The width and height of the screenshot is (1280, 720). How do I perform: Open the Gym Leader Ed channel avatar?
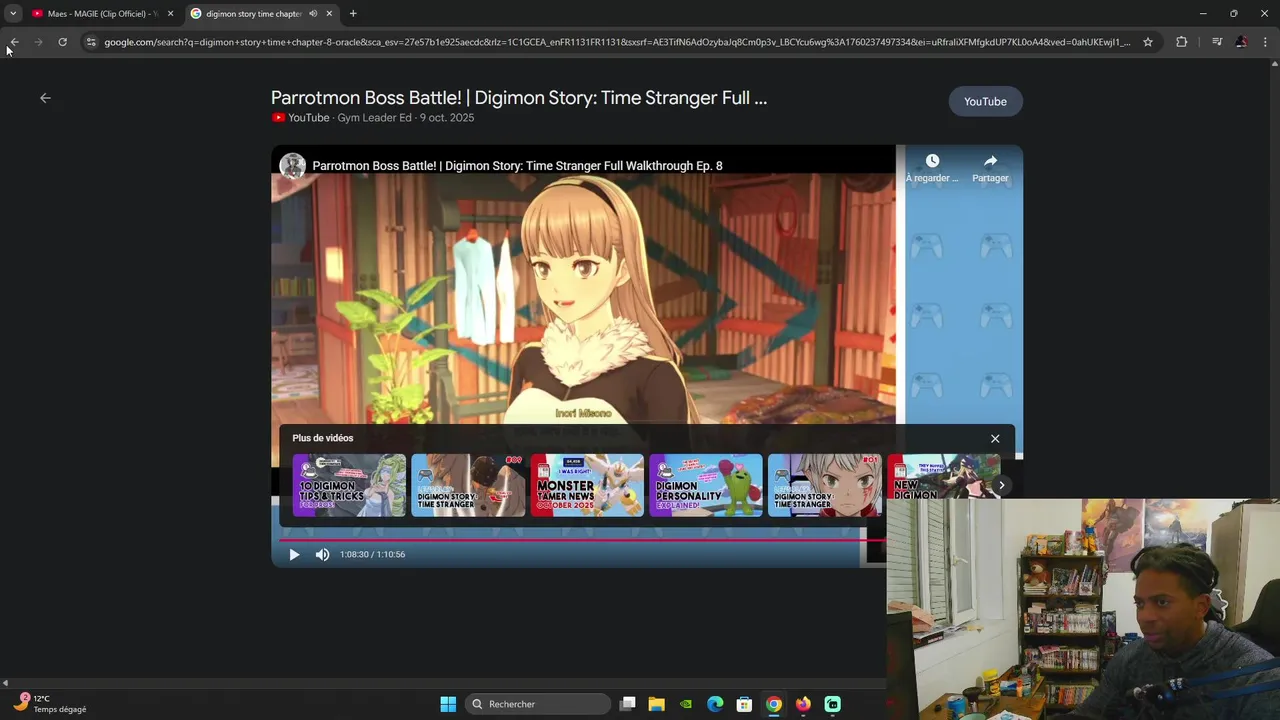[292, 166]
